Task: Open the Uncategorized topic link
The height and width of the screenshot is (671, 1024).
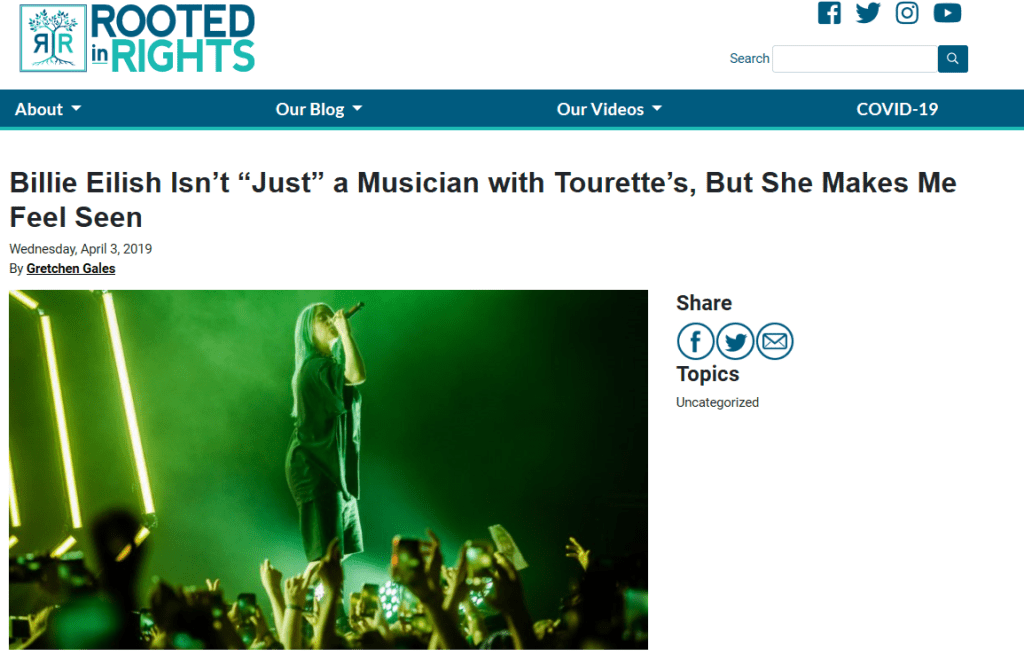Action: point(717,402)
